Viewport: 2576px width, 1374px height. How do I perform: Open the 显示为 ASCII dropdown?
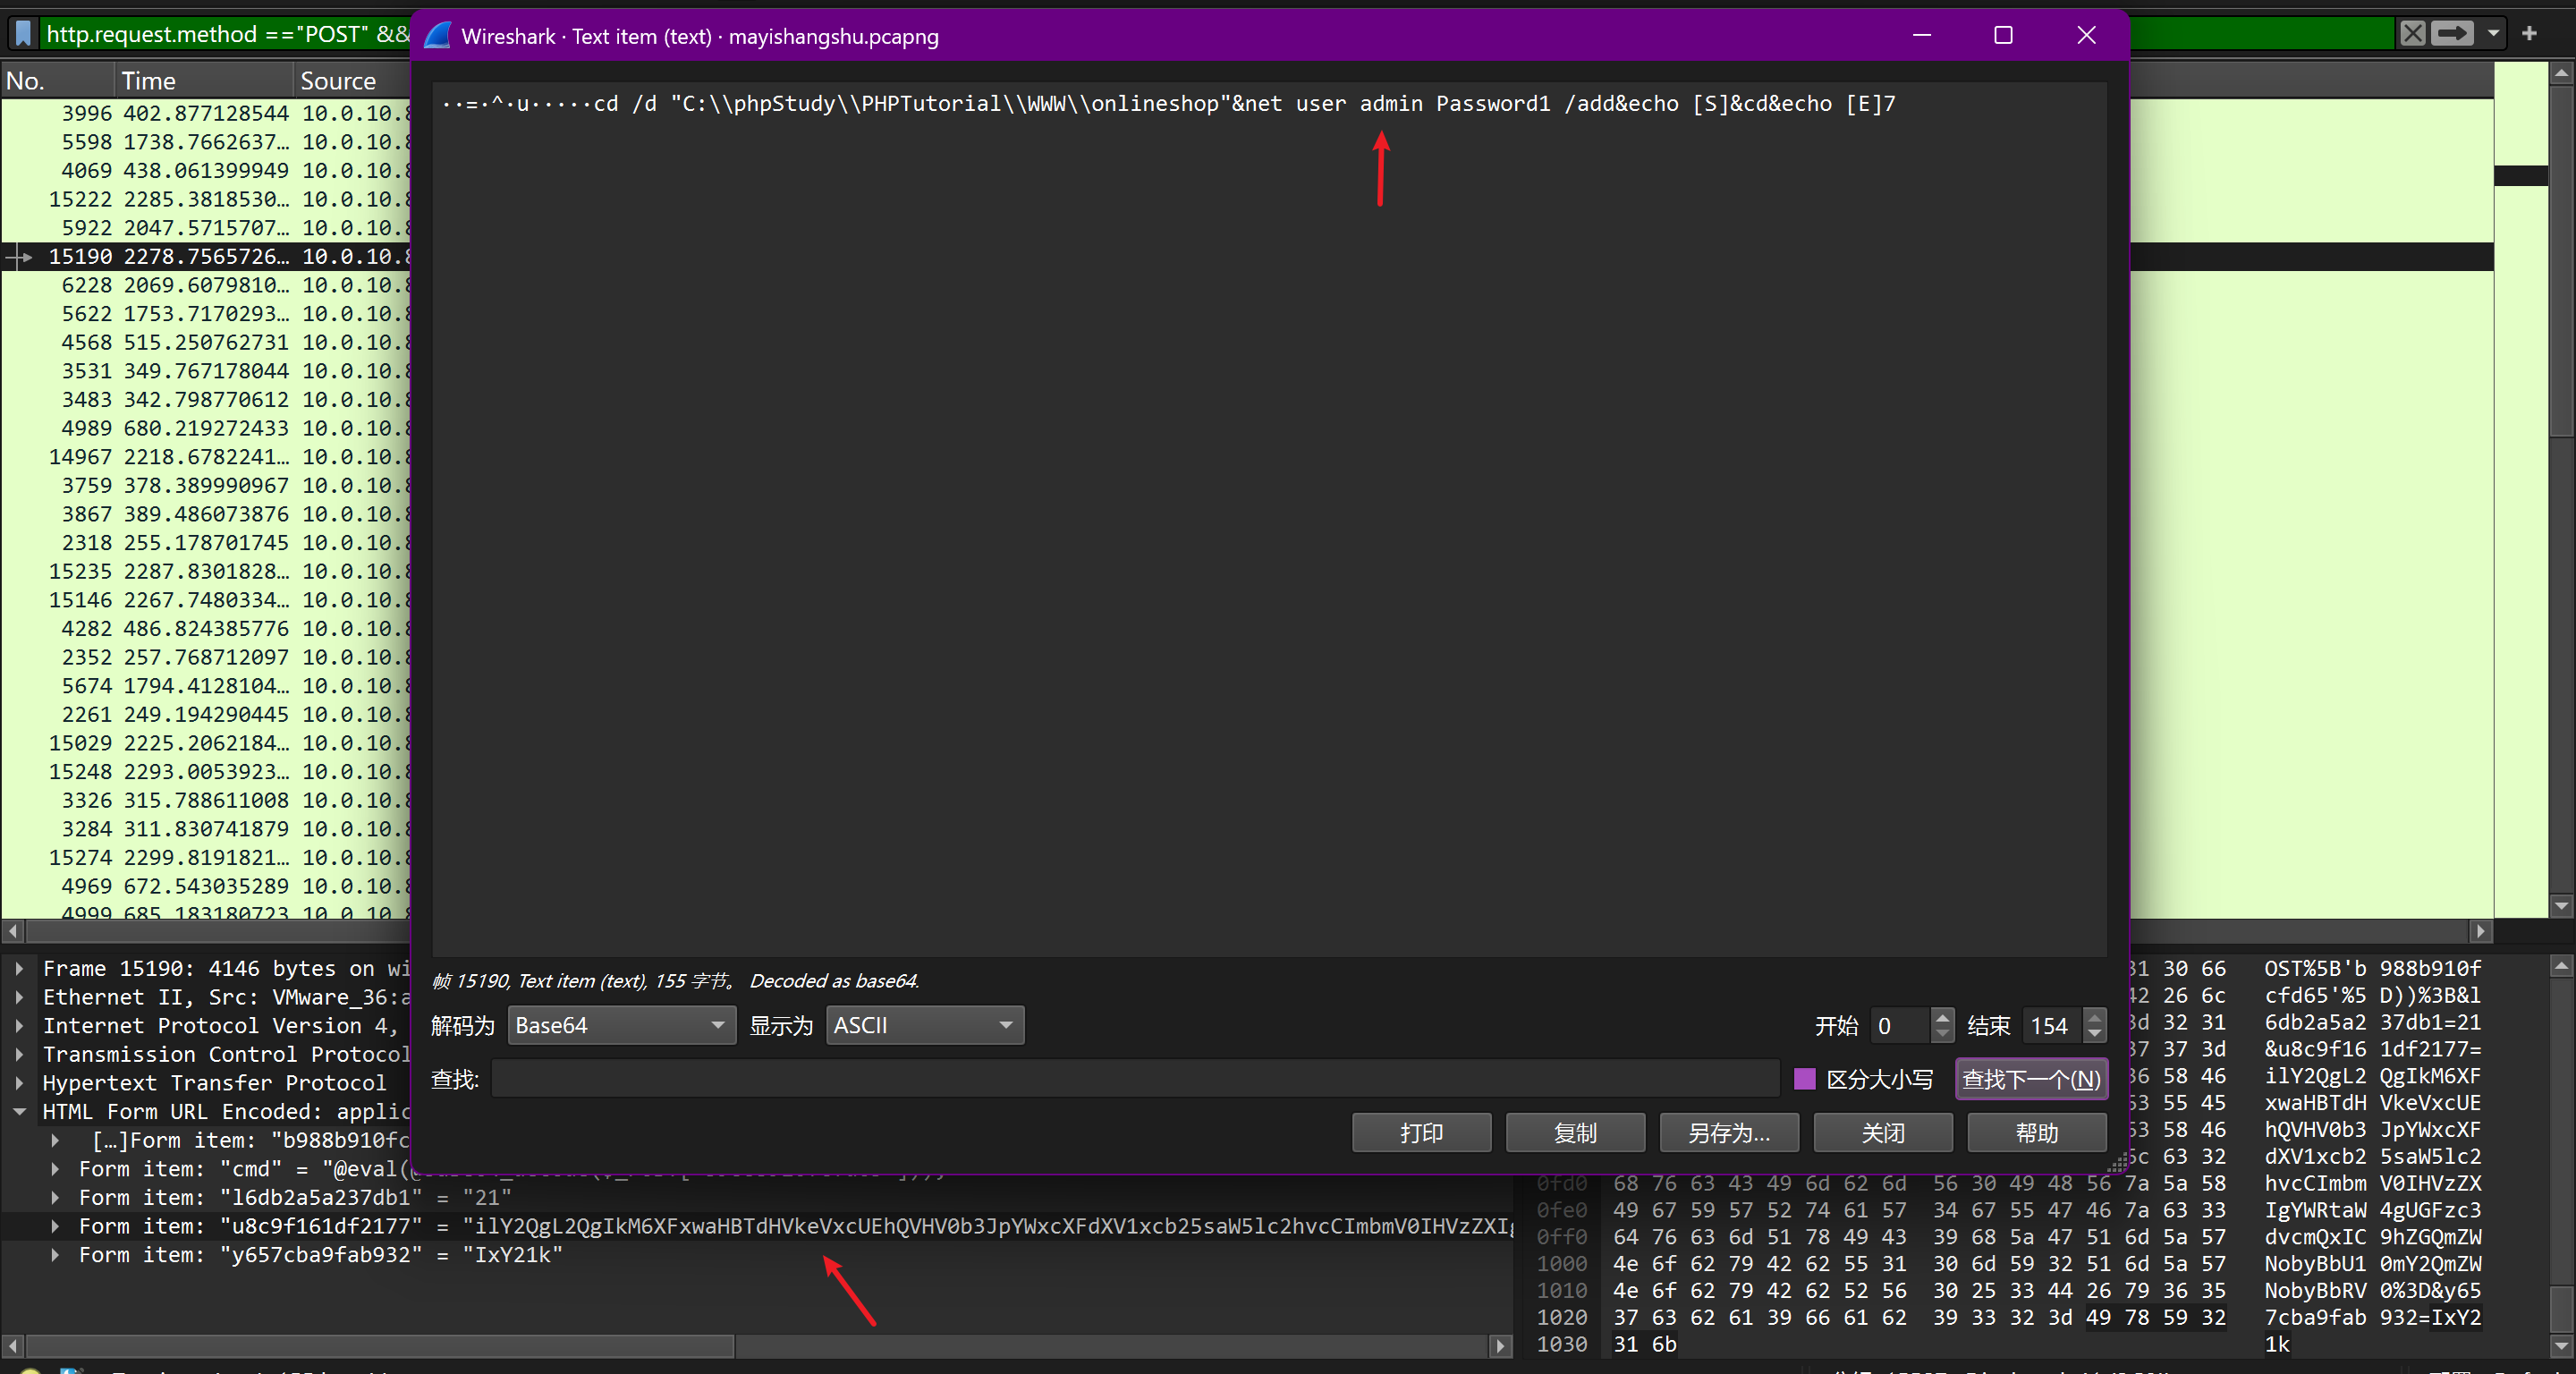click(924, 1025)
